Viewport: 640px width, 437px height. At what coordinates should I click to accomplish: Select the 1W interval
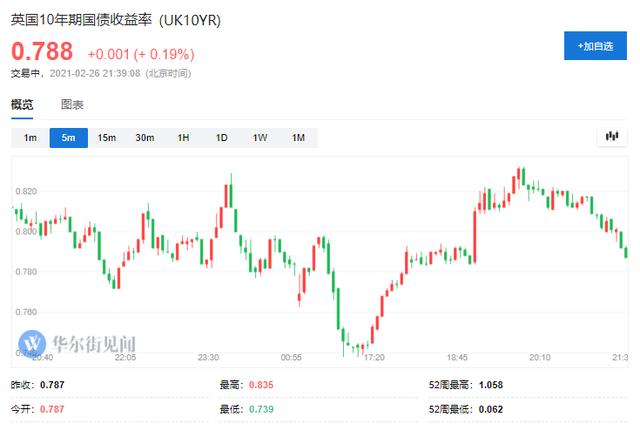260,138
